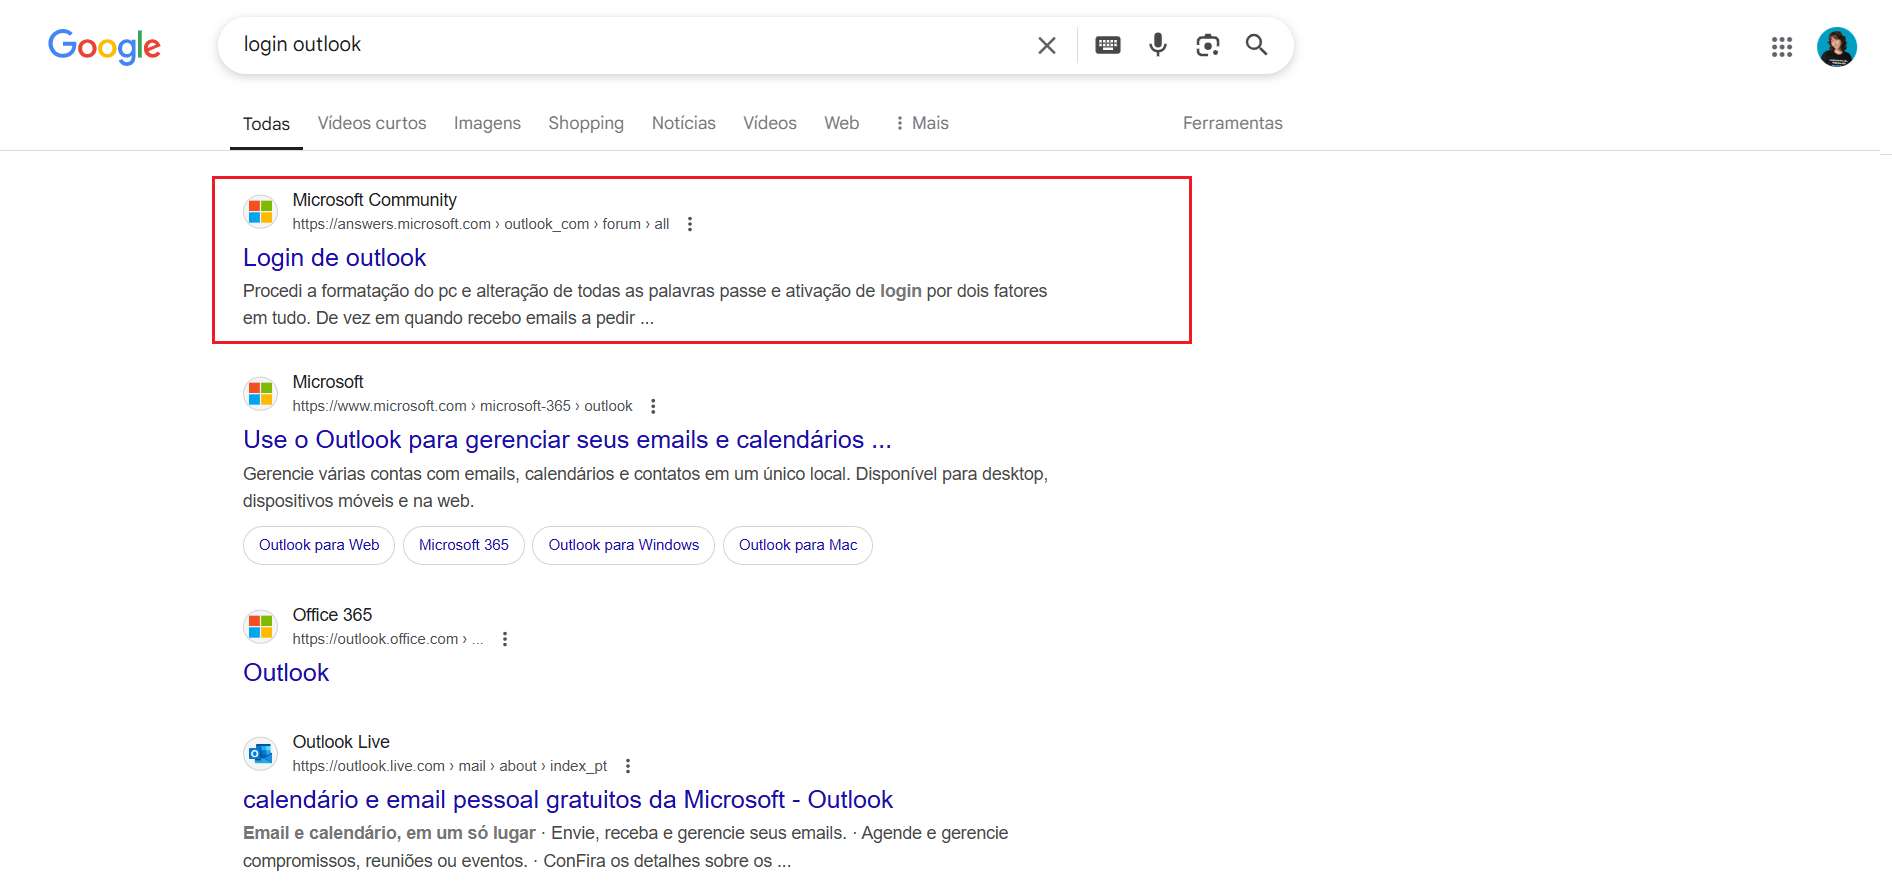Viewport: 1892px width, 881px height.
Task: Open 'calendário e email pessoal gratuitos' link
Action: point(568,800)
